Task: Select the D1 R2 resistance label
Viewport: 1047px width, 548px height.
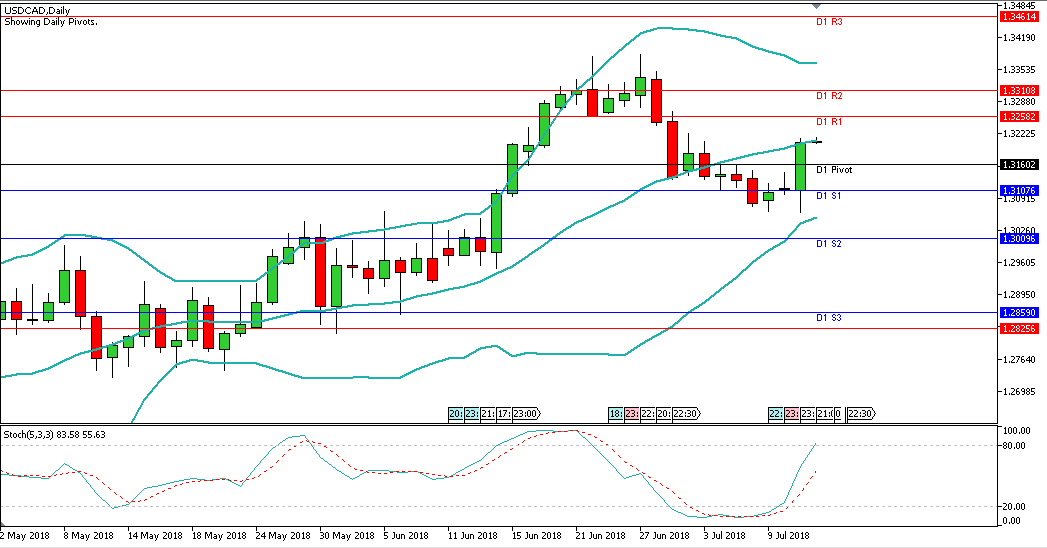Action: tap(831, 96)
